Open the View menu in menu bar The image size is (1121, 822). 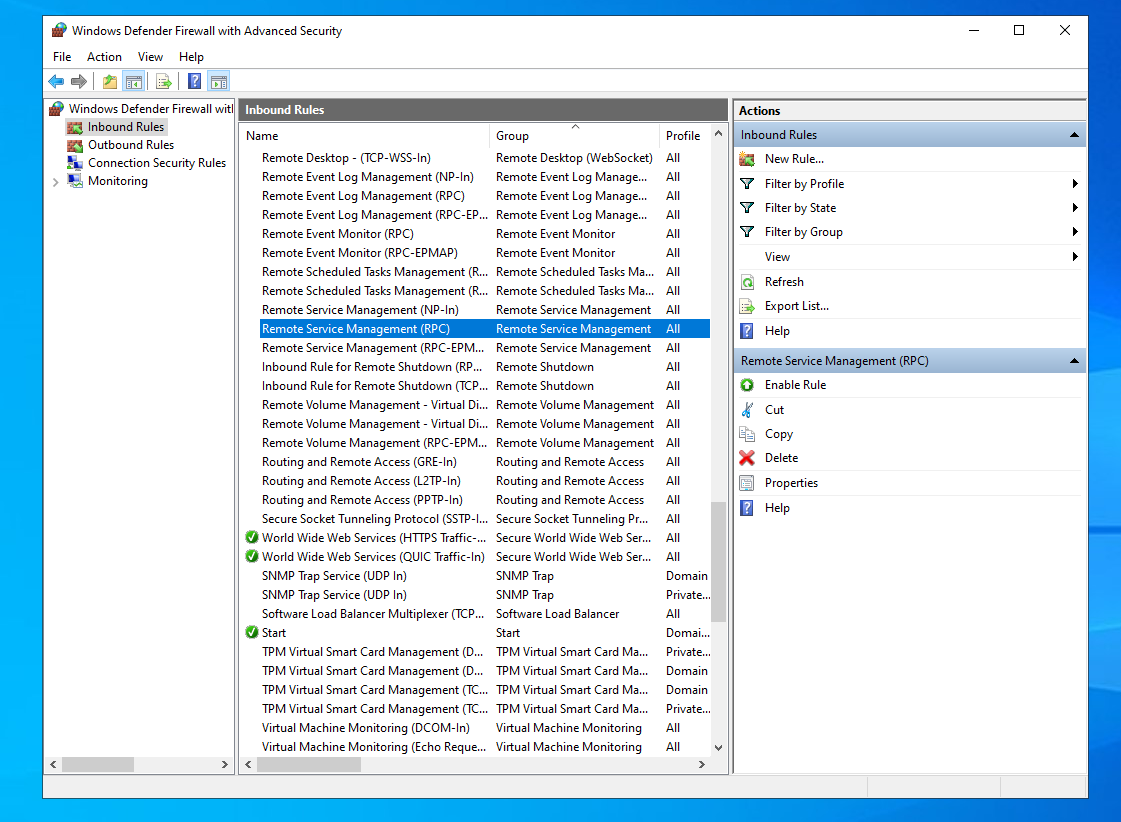(x=150, y=56)
